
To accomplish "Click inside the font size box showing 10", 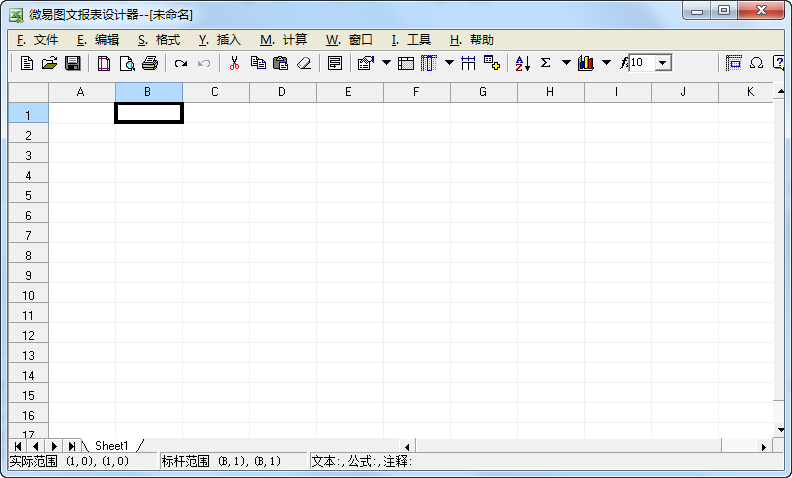I will click(x=642, y=63).
